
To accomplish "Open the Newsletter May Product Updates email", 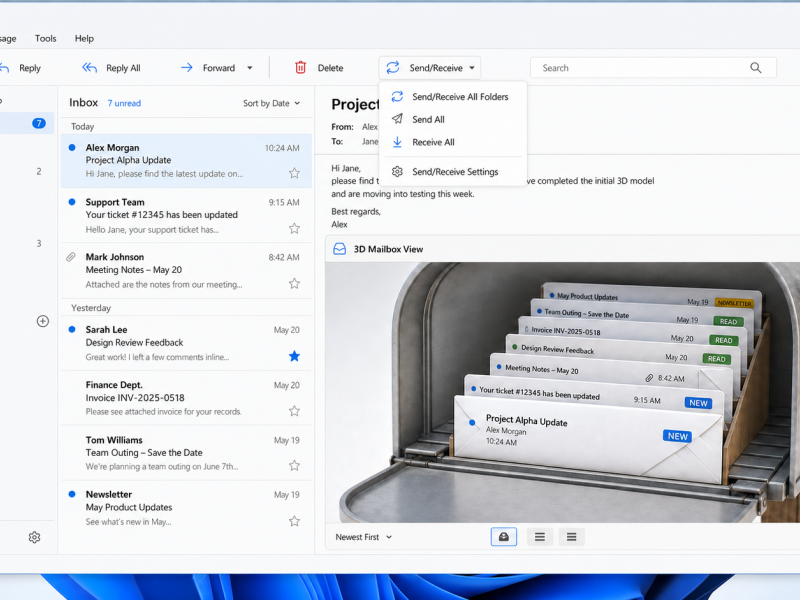I will [x=186, y=508].
